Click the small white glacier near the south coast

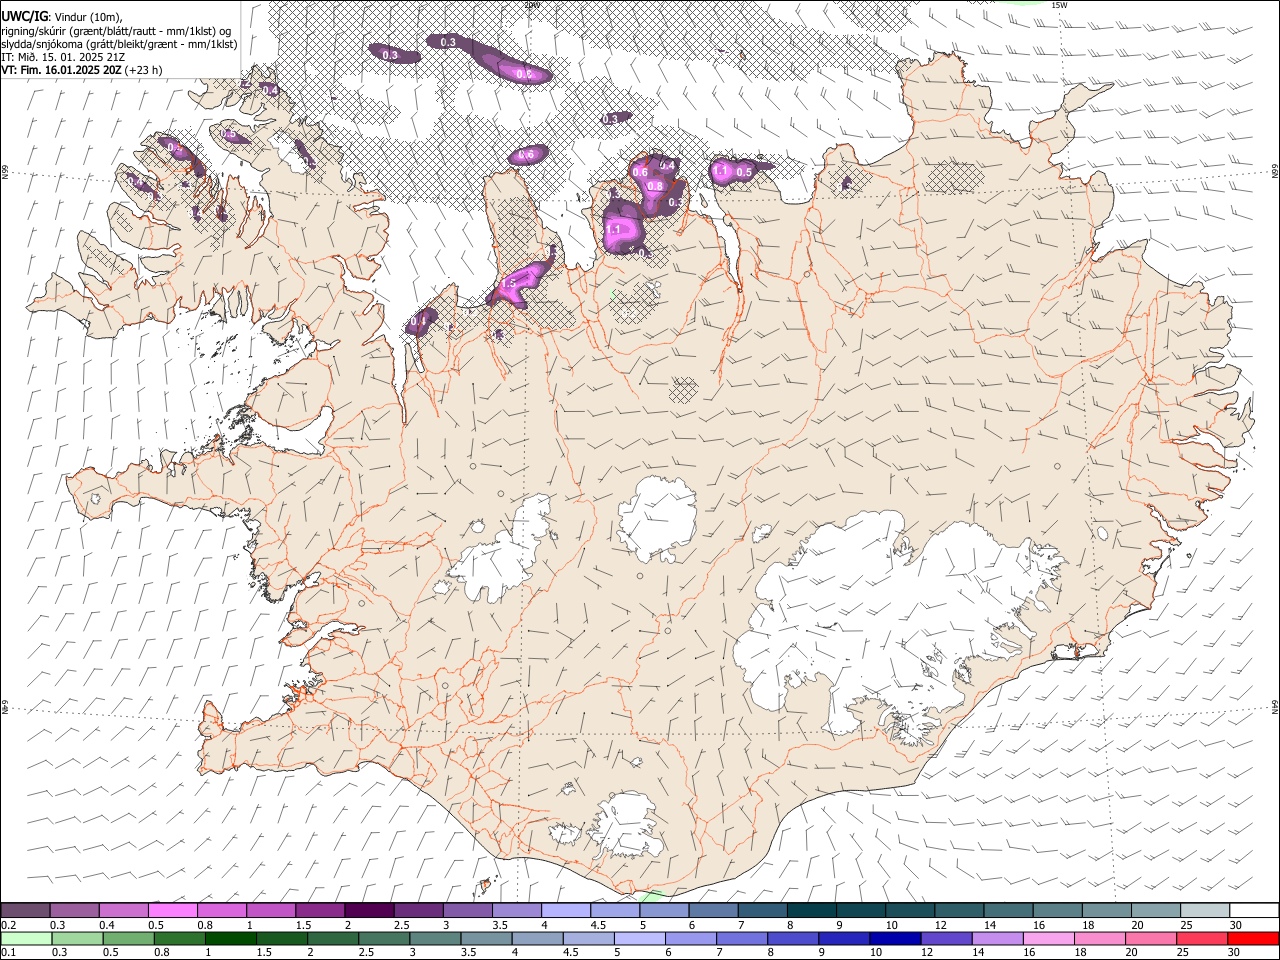click(x=627, y=828)
